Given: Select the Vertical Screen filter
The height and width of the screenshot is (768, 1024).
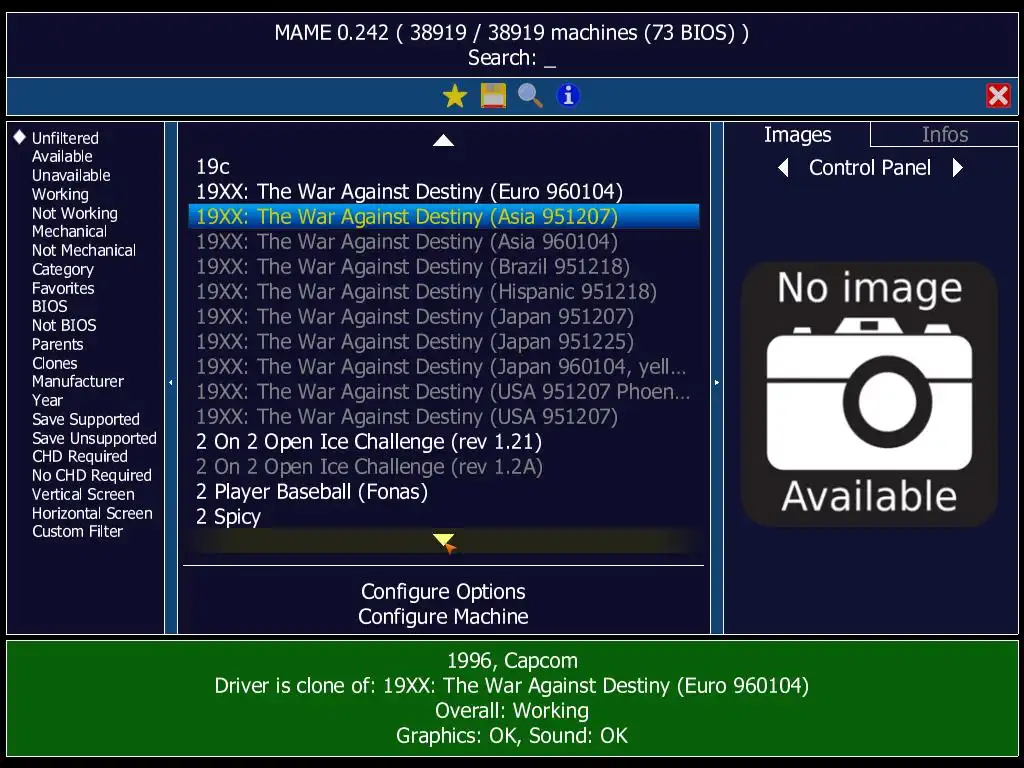Looking at the screenshot, I should coord(83,494).
